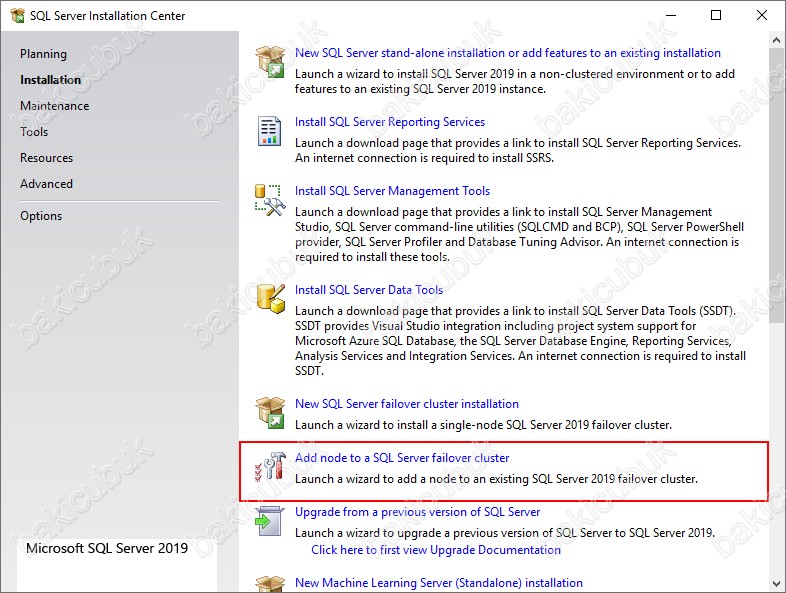Click the 'Microsoft SQL Server 2019' label
Viewport: 786px width, 593px height.
click(107, 548)
